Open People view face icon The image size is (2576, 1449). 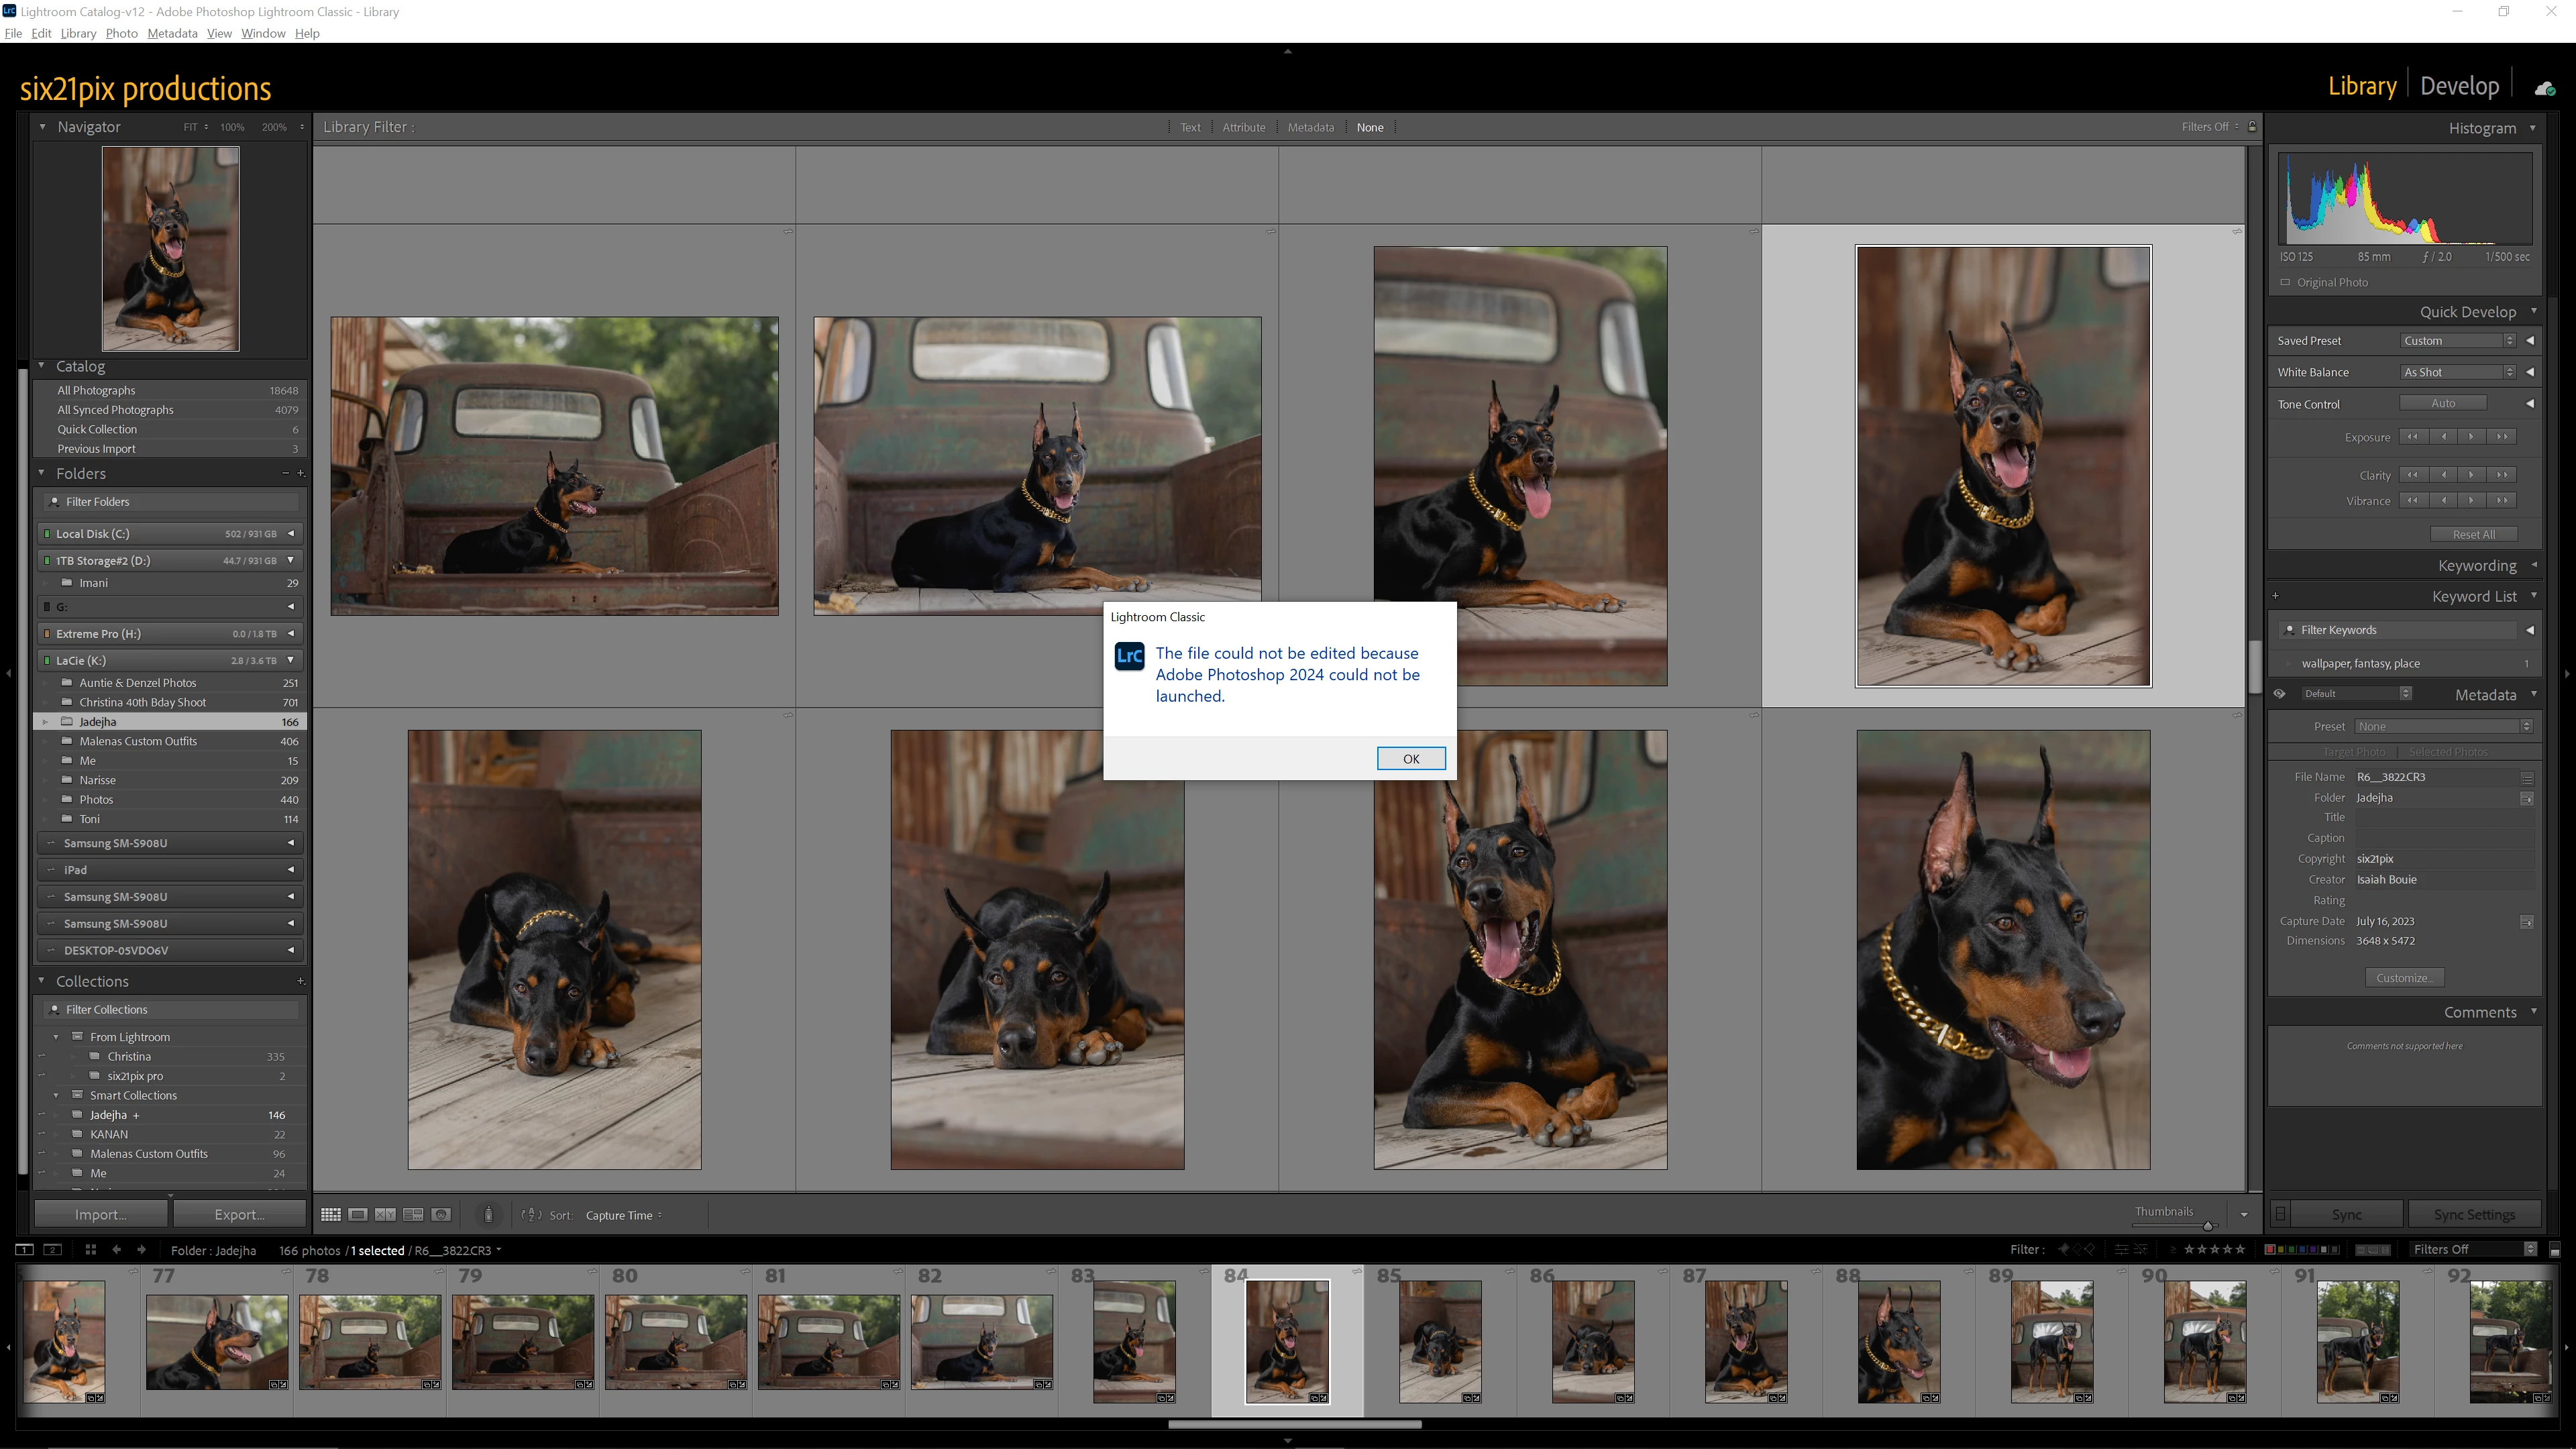441,1214
